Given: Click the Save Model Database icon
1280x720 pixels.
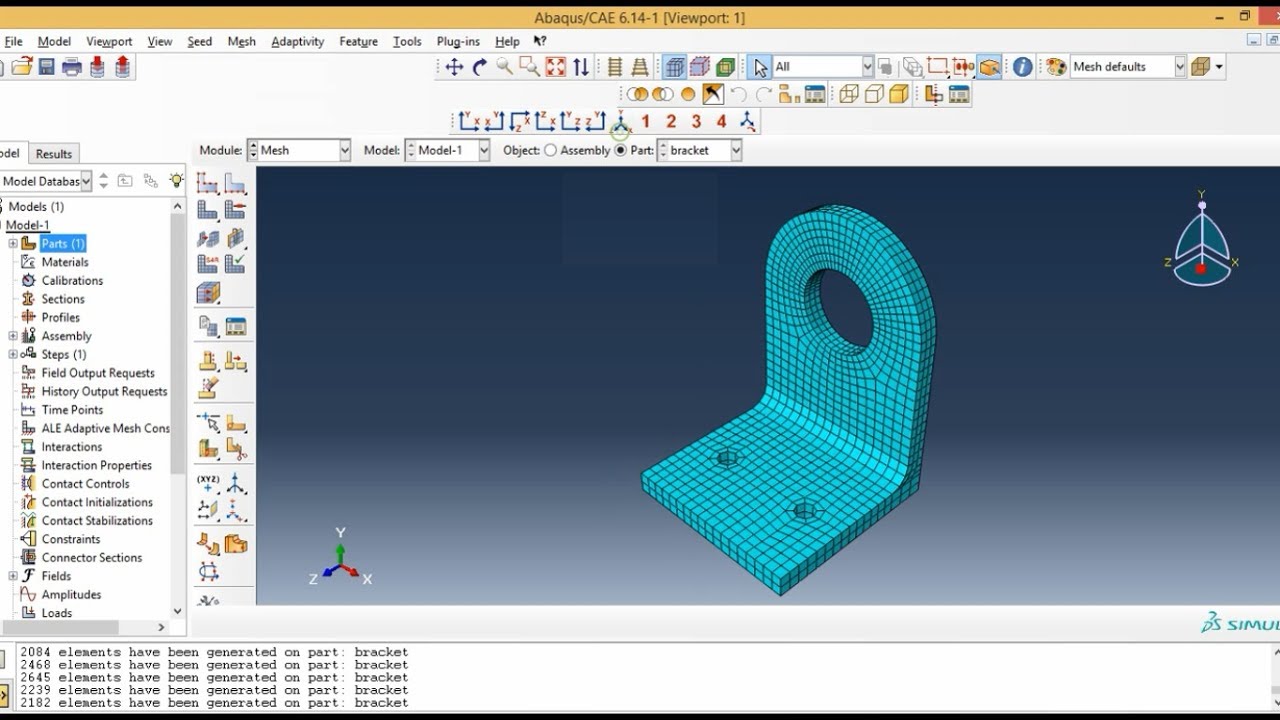Looking at the screenshot, I should click(x=46, y=67).
